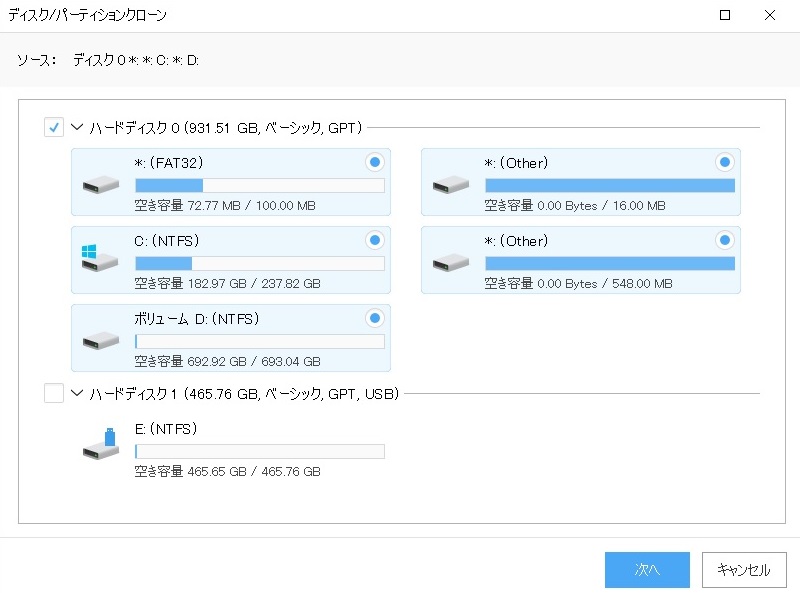This screenshot has width=800, height=593.
Task: Toggle the radio button on 548.00 MB Other partition
Action: click(x=724, y=240)
